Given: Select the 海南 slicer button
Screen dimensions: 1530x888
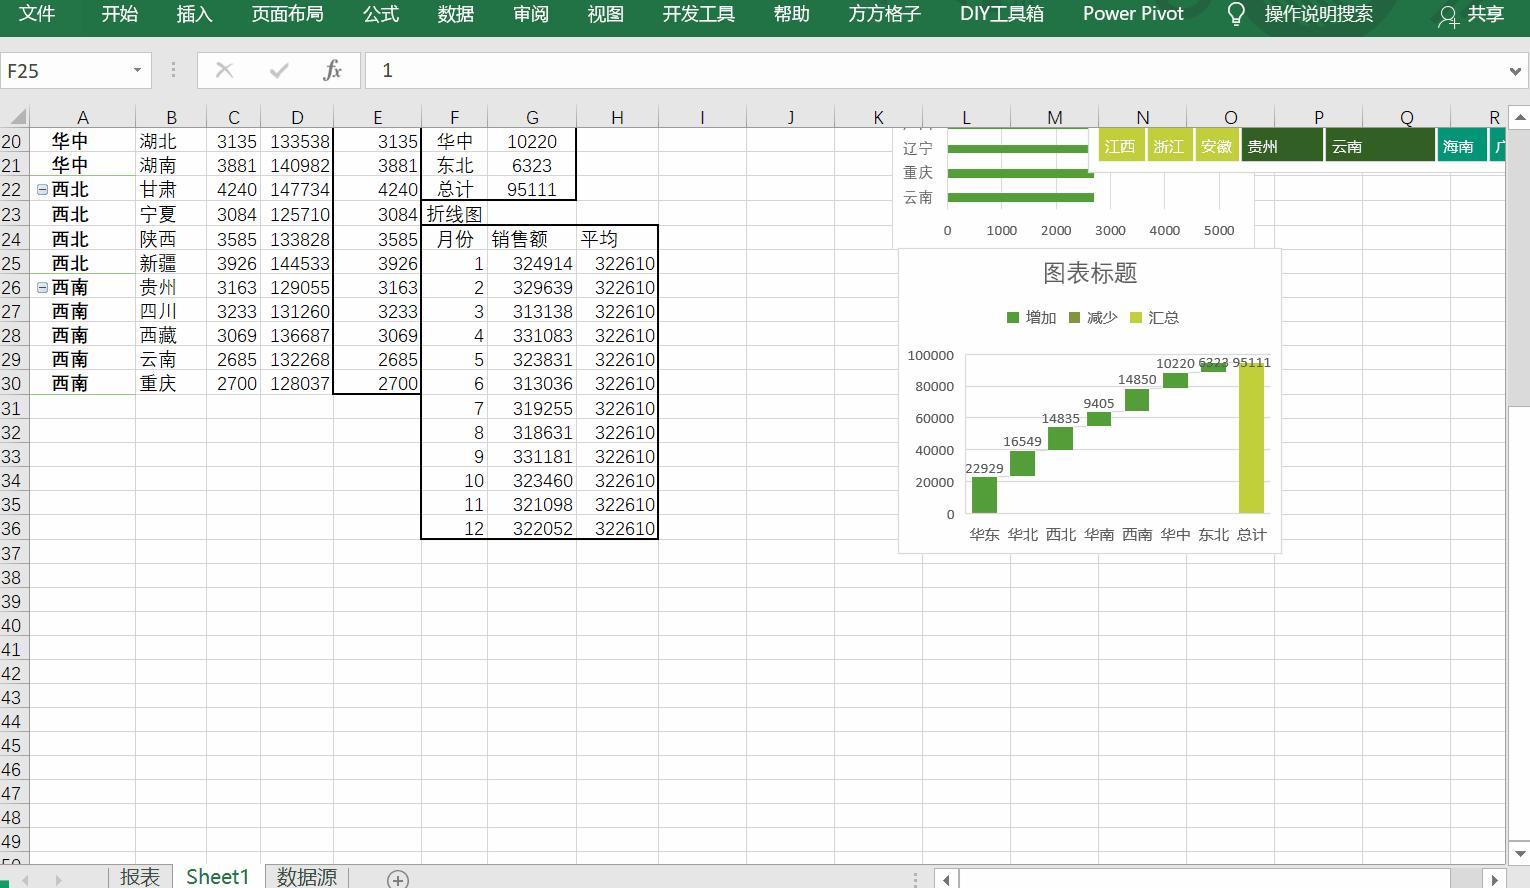Looking at the screenshot, I should (x=1461, y=146).
